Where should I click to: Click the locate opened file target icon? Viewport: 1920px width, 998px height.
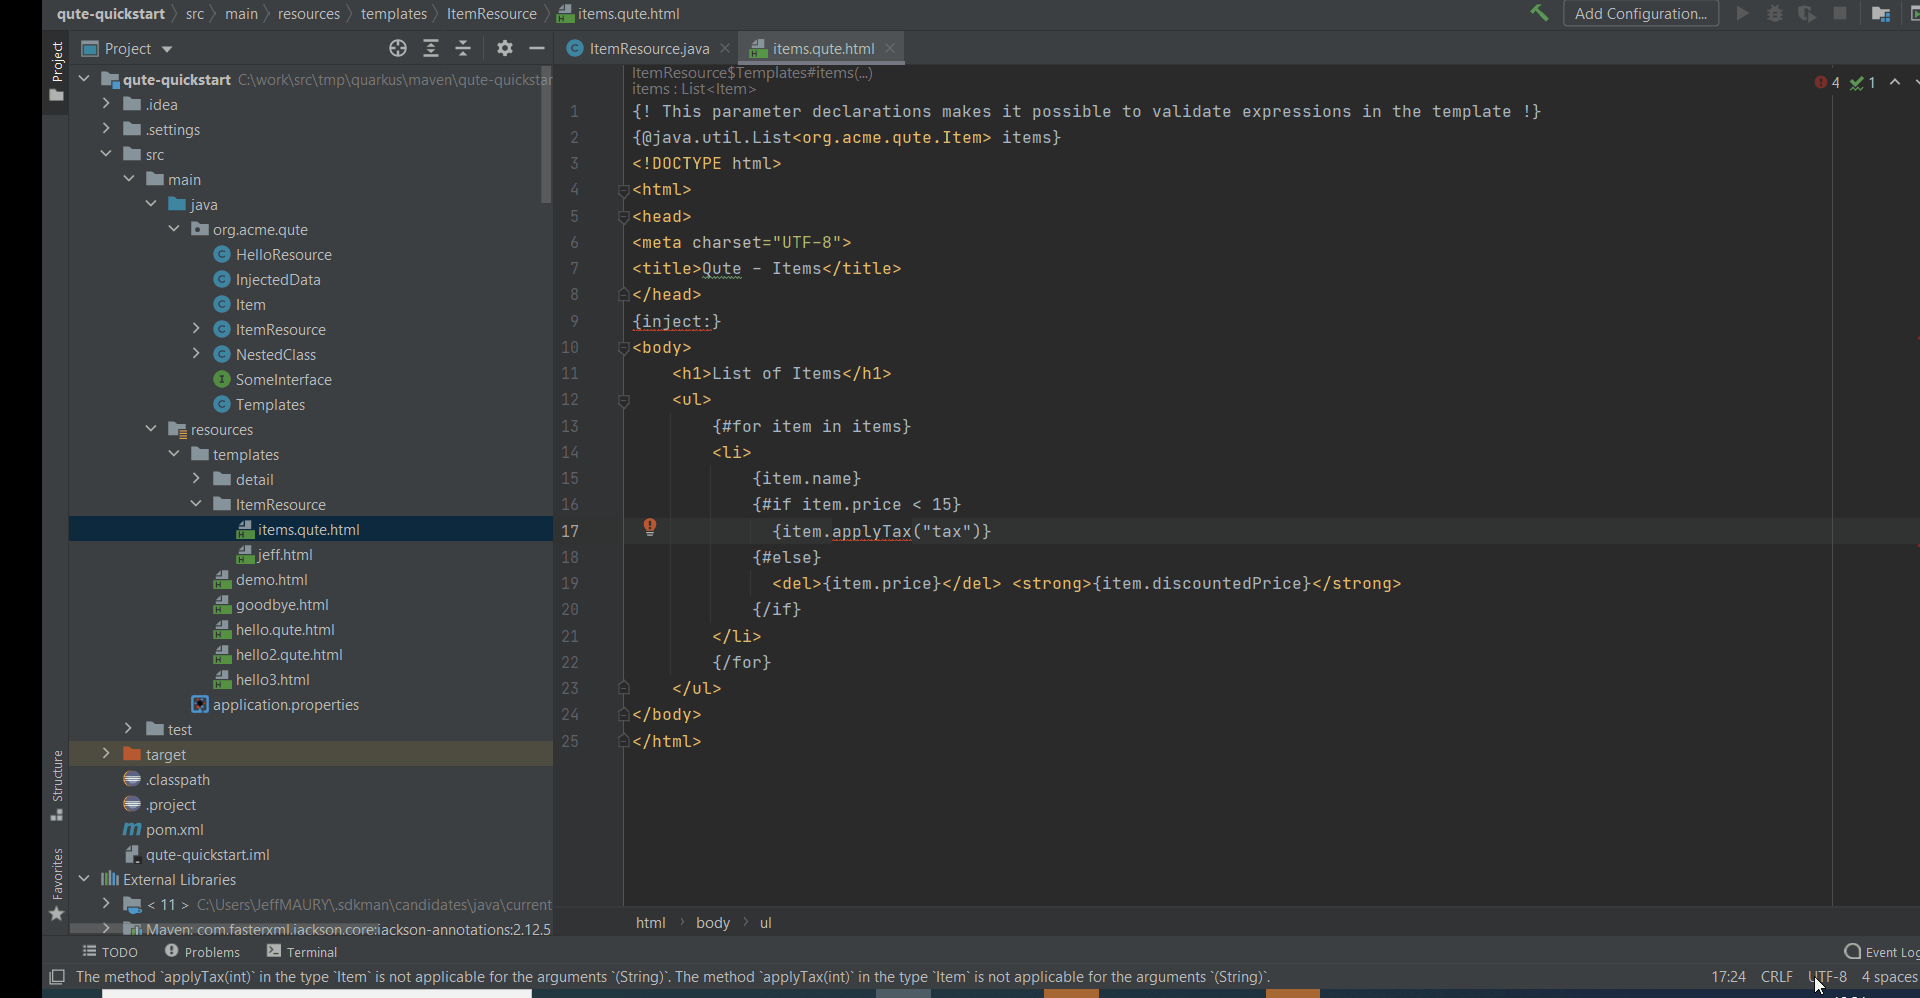398,48
